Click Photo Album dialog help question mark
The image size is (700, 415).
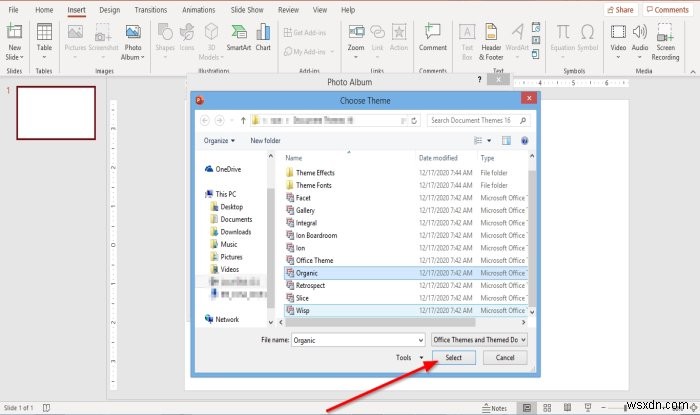pyautogui.click(x=479, y=79)
